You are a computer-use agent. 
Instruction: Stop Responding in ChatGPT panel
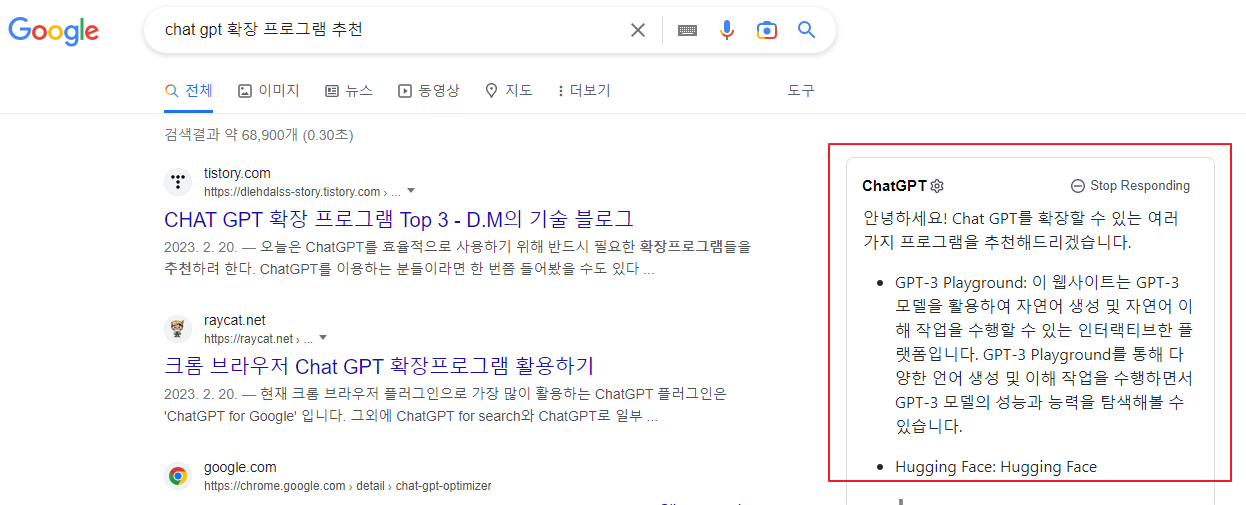pyautogui.click(x=1130, y=186)
